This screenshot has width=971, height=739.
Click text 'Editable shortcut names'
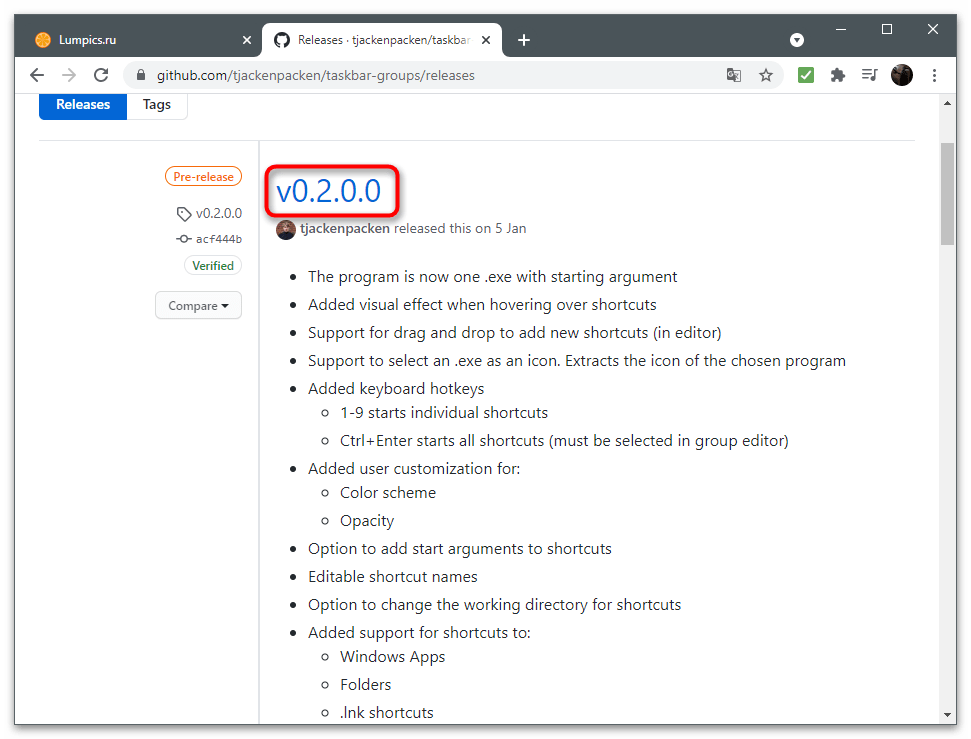pyautogui.click(x=393, y=577)
